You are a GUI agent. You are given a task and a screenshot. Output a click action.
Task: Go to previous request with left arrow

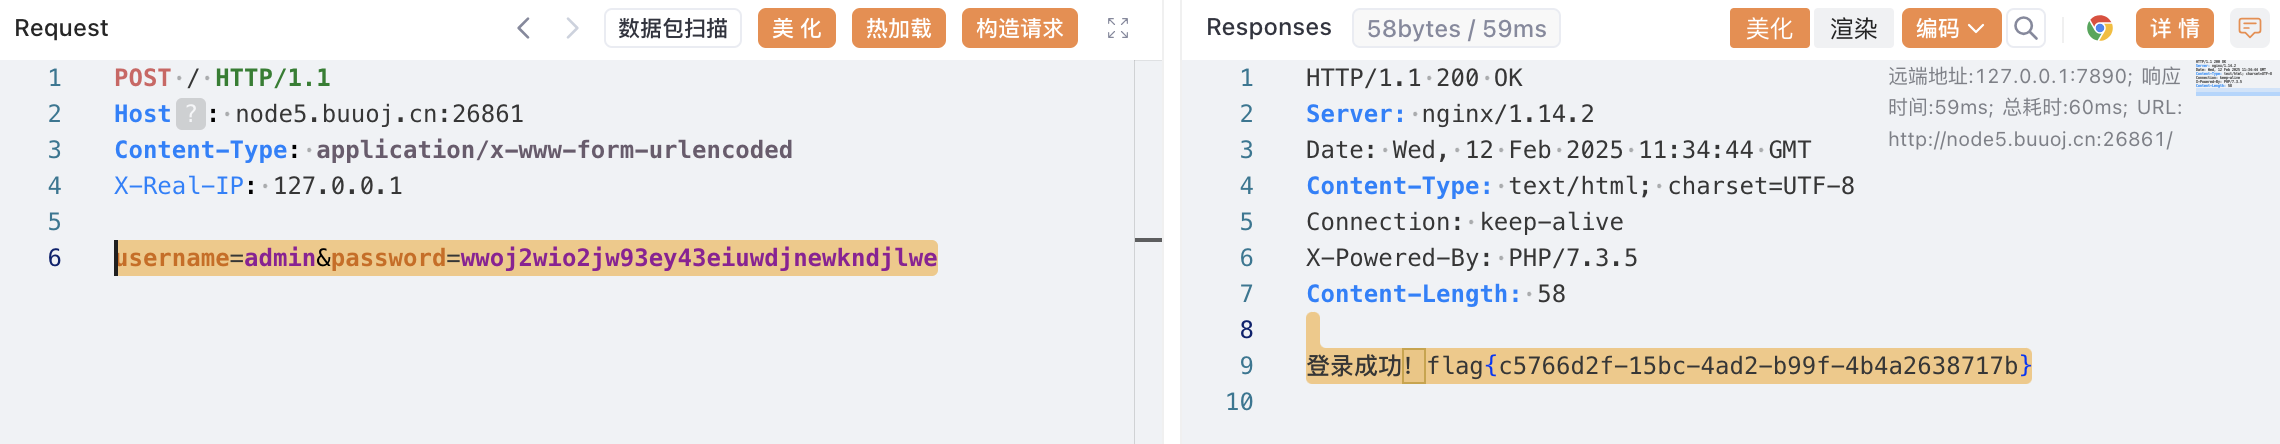click(x=523, y=28)
